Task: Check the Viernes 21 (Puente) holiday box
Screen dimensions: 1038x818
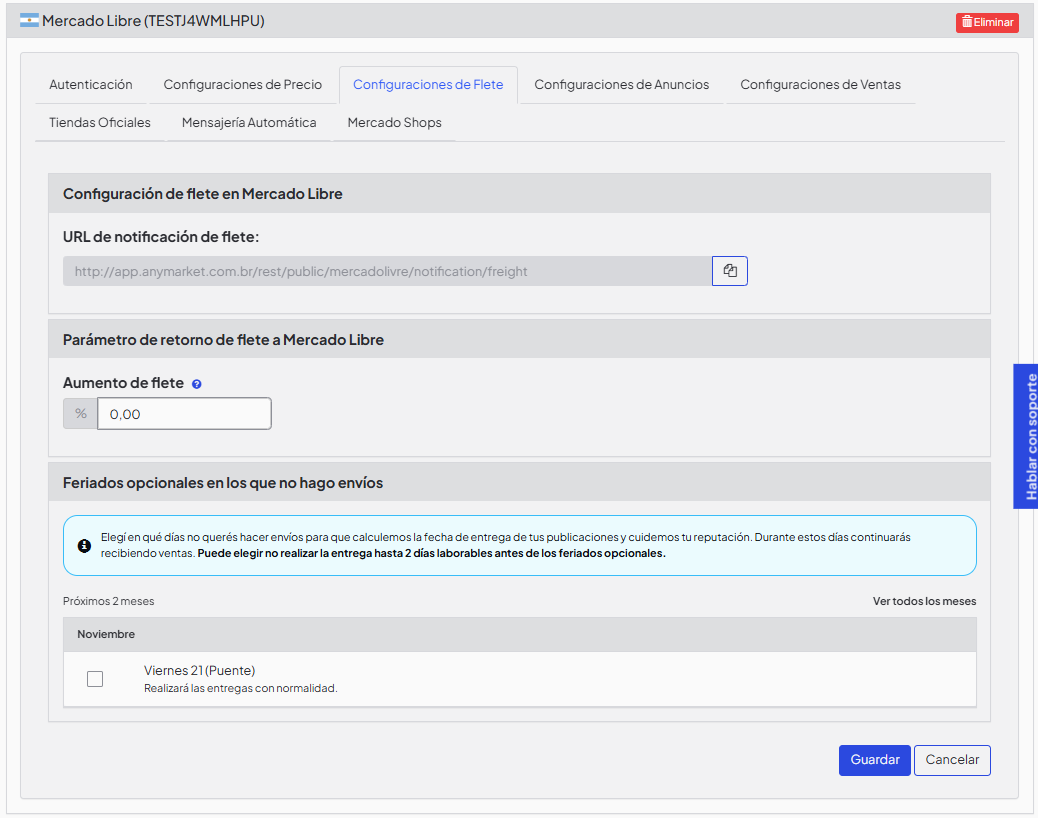Action: [x=95, y=679]
